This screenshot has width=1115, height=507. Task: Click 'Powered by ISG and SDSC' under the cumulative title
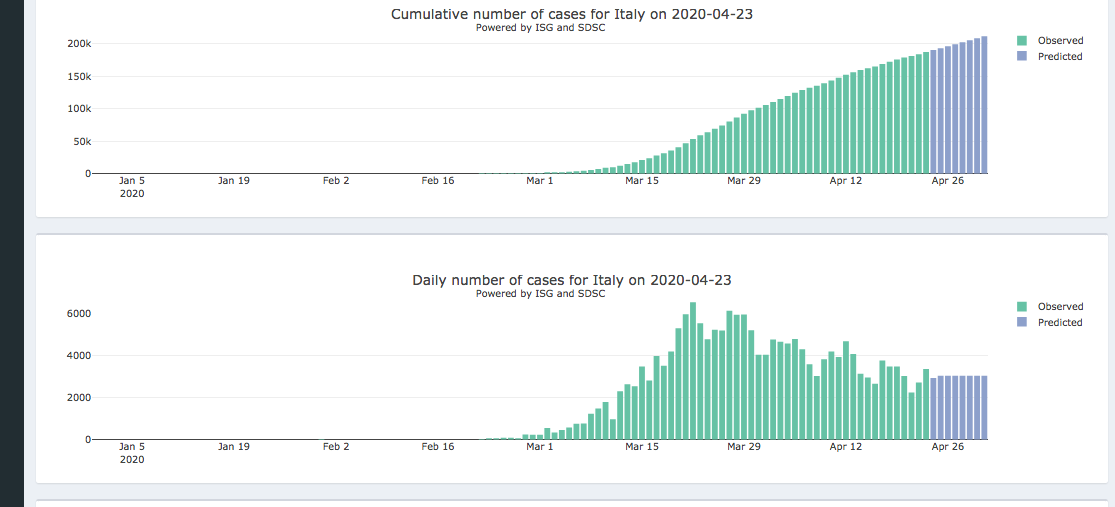coord(540,28)
